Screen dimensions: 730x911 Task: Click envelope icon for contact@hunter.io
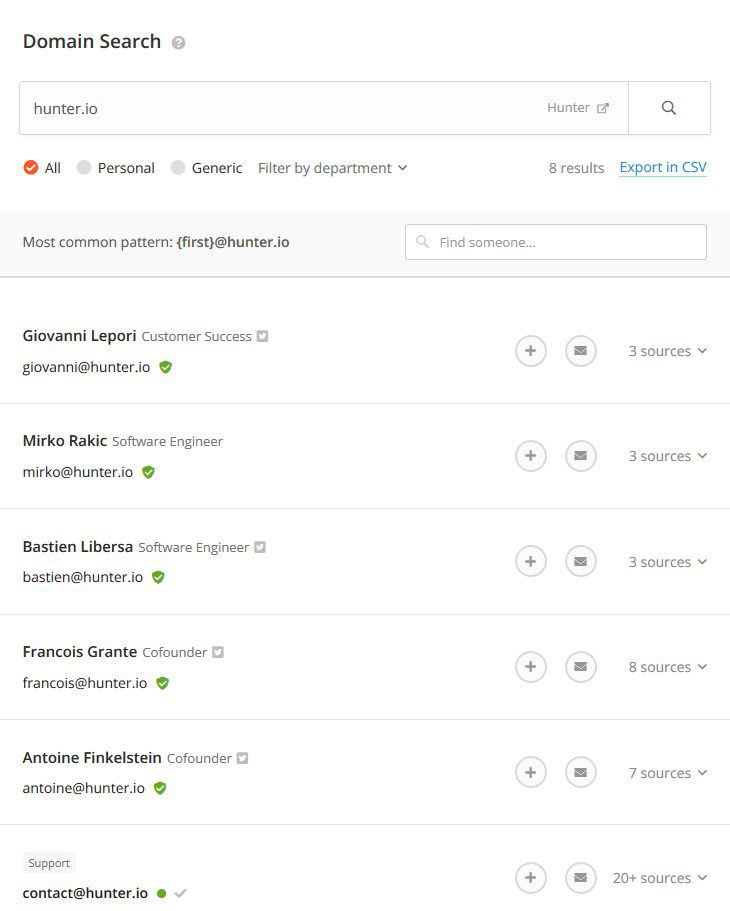580,878
